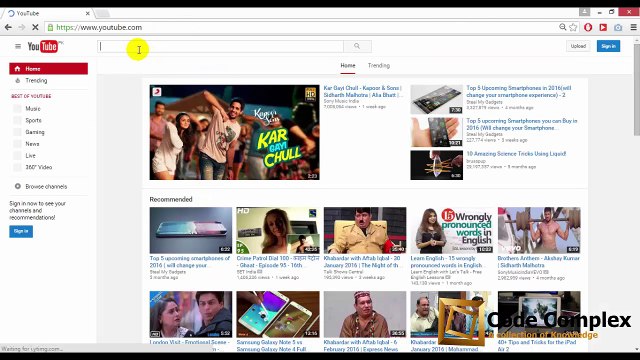The image size is (640, 360).
Task: Click the search magnifier button
Action: pos(357,46)
